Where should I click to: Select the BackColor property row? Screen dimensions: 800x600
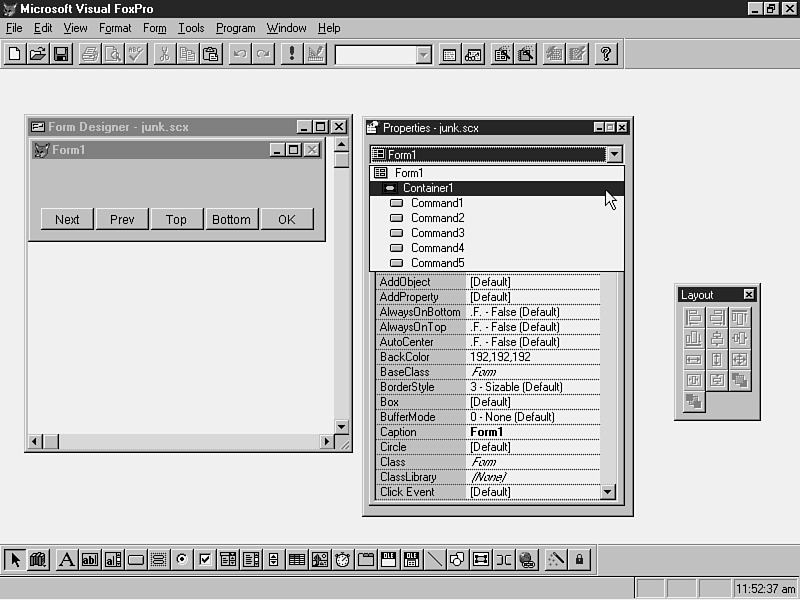[420, 357]
